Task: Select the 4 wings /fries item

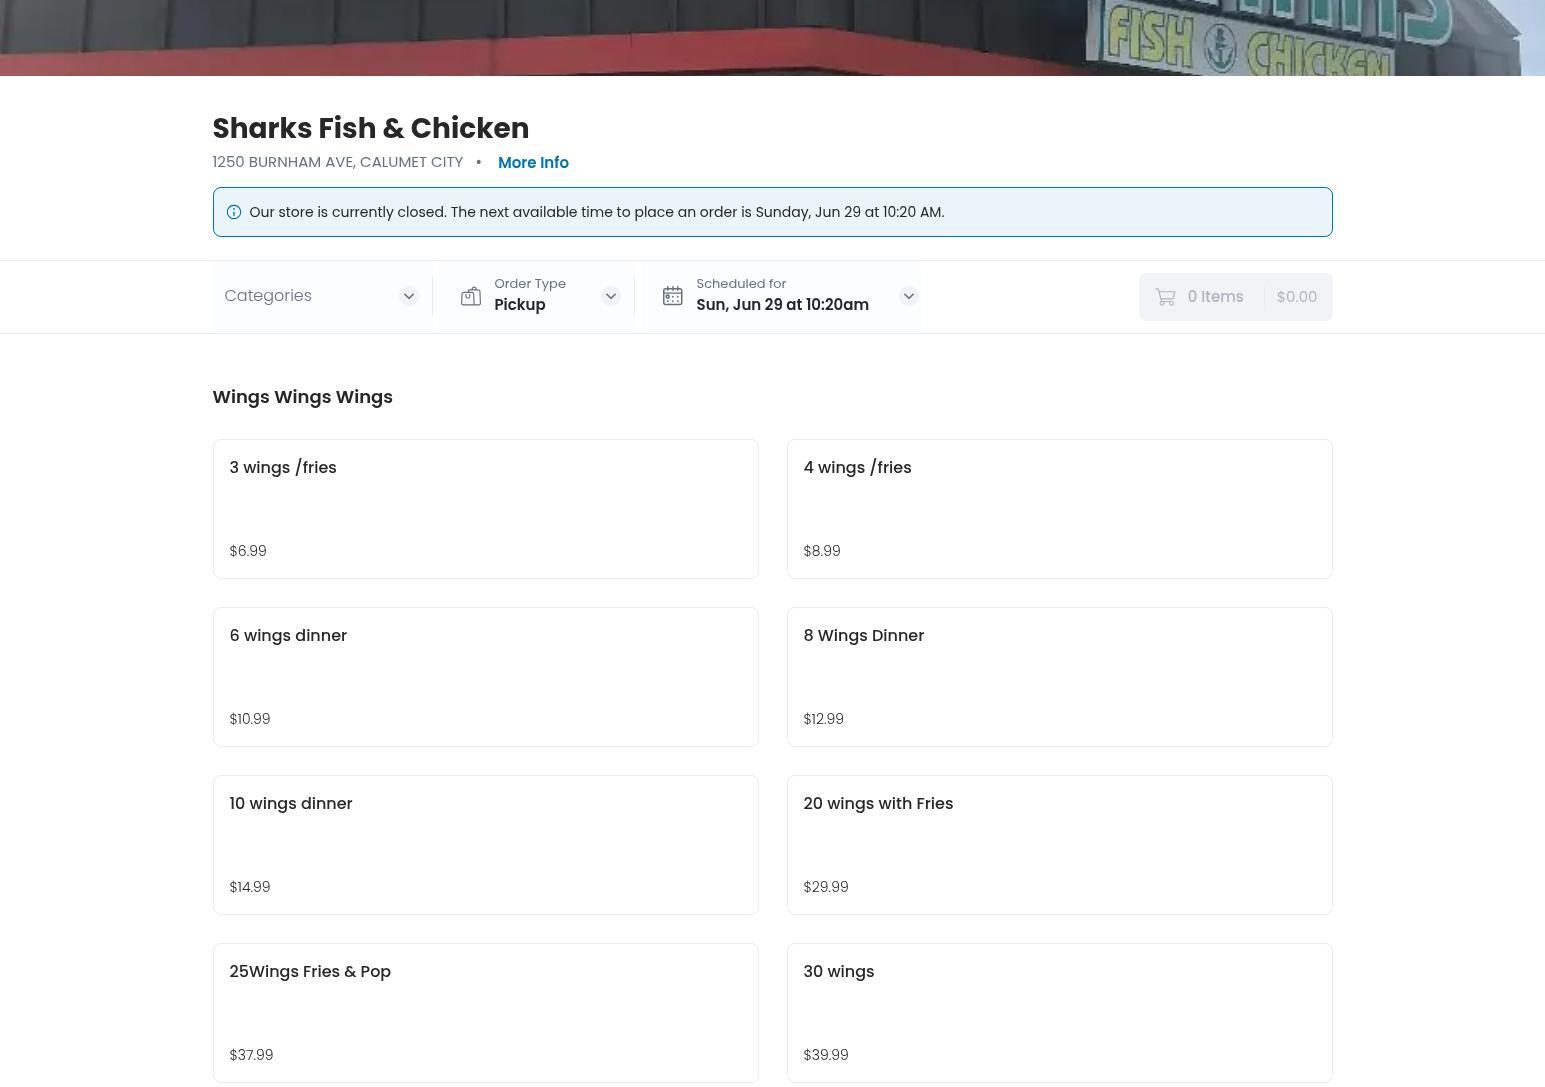Action: point(1059,509)
